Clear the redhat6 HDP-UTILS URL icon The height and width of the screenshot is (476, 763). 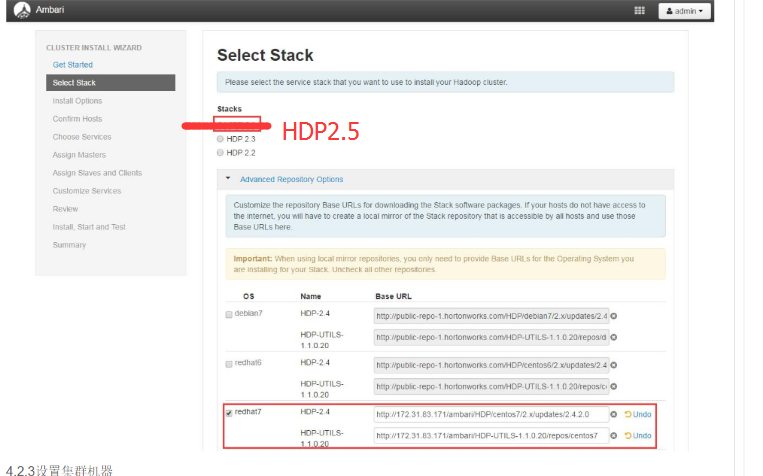coord(613,387)
